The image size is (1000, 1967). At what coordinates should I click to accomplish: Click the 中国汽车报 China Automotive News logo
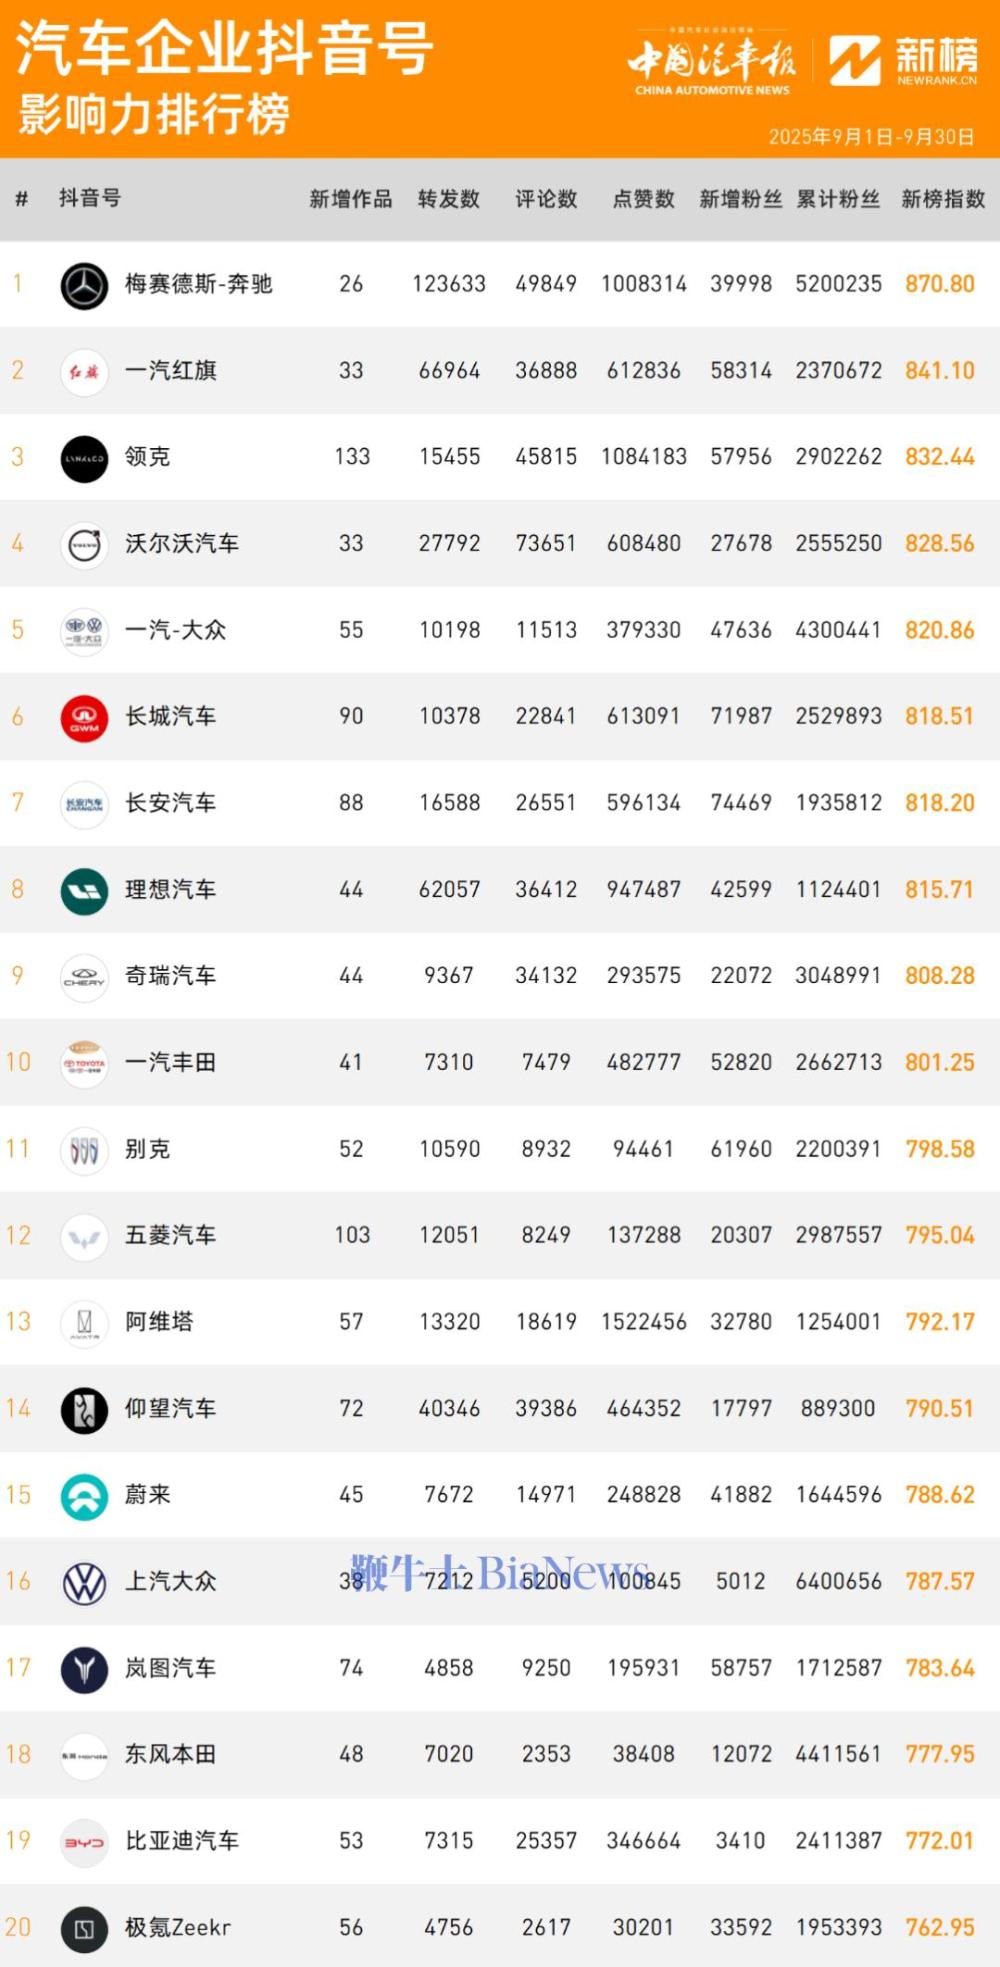pos(712,63)
